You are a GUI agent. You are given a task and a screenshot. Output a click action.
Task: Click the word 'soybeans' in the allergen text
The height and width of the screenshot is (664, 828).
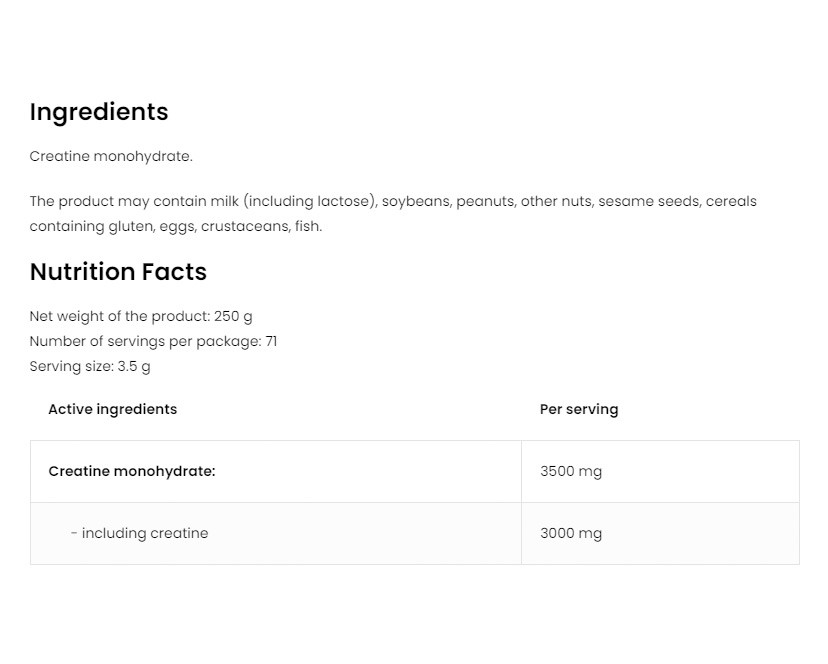tap(415, 201)
